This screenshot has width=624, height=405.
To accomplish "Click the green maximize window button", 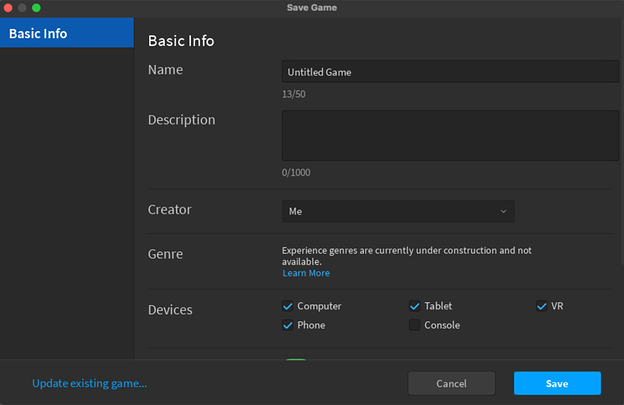I will pos(36,8).
